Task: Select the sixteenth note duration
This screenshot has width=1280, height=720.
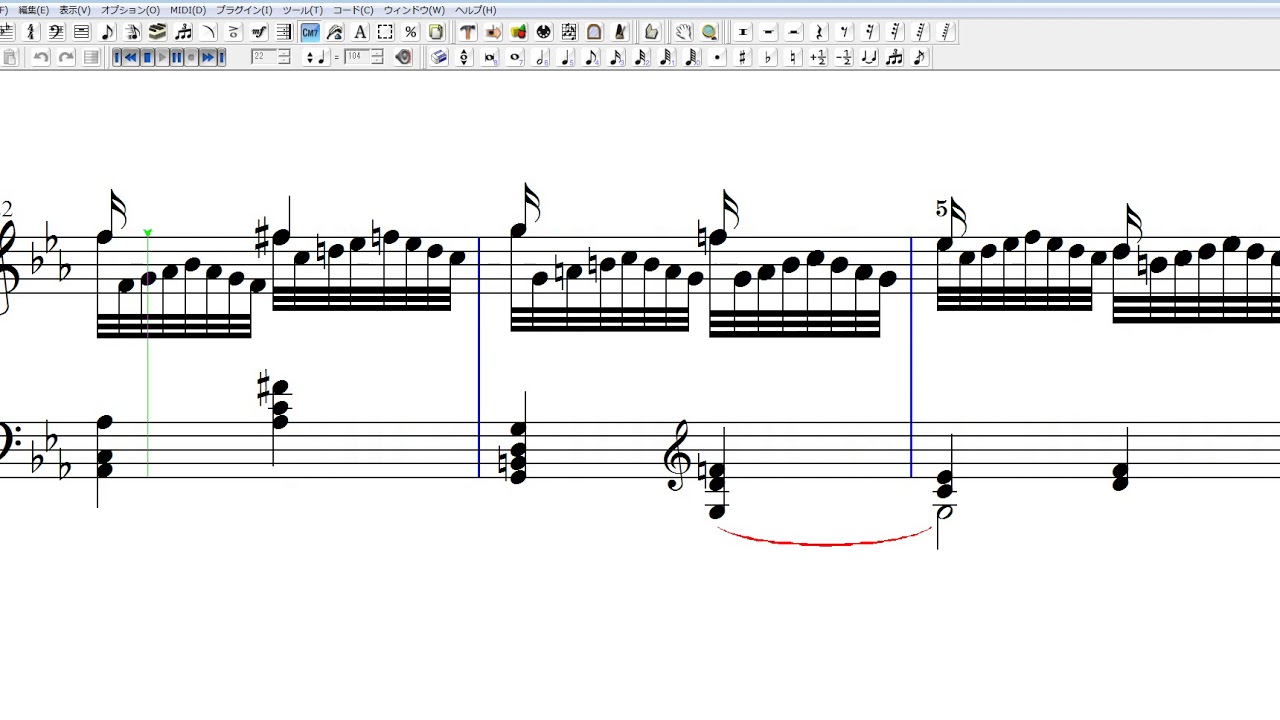Action: [x=616, y=57]
